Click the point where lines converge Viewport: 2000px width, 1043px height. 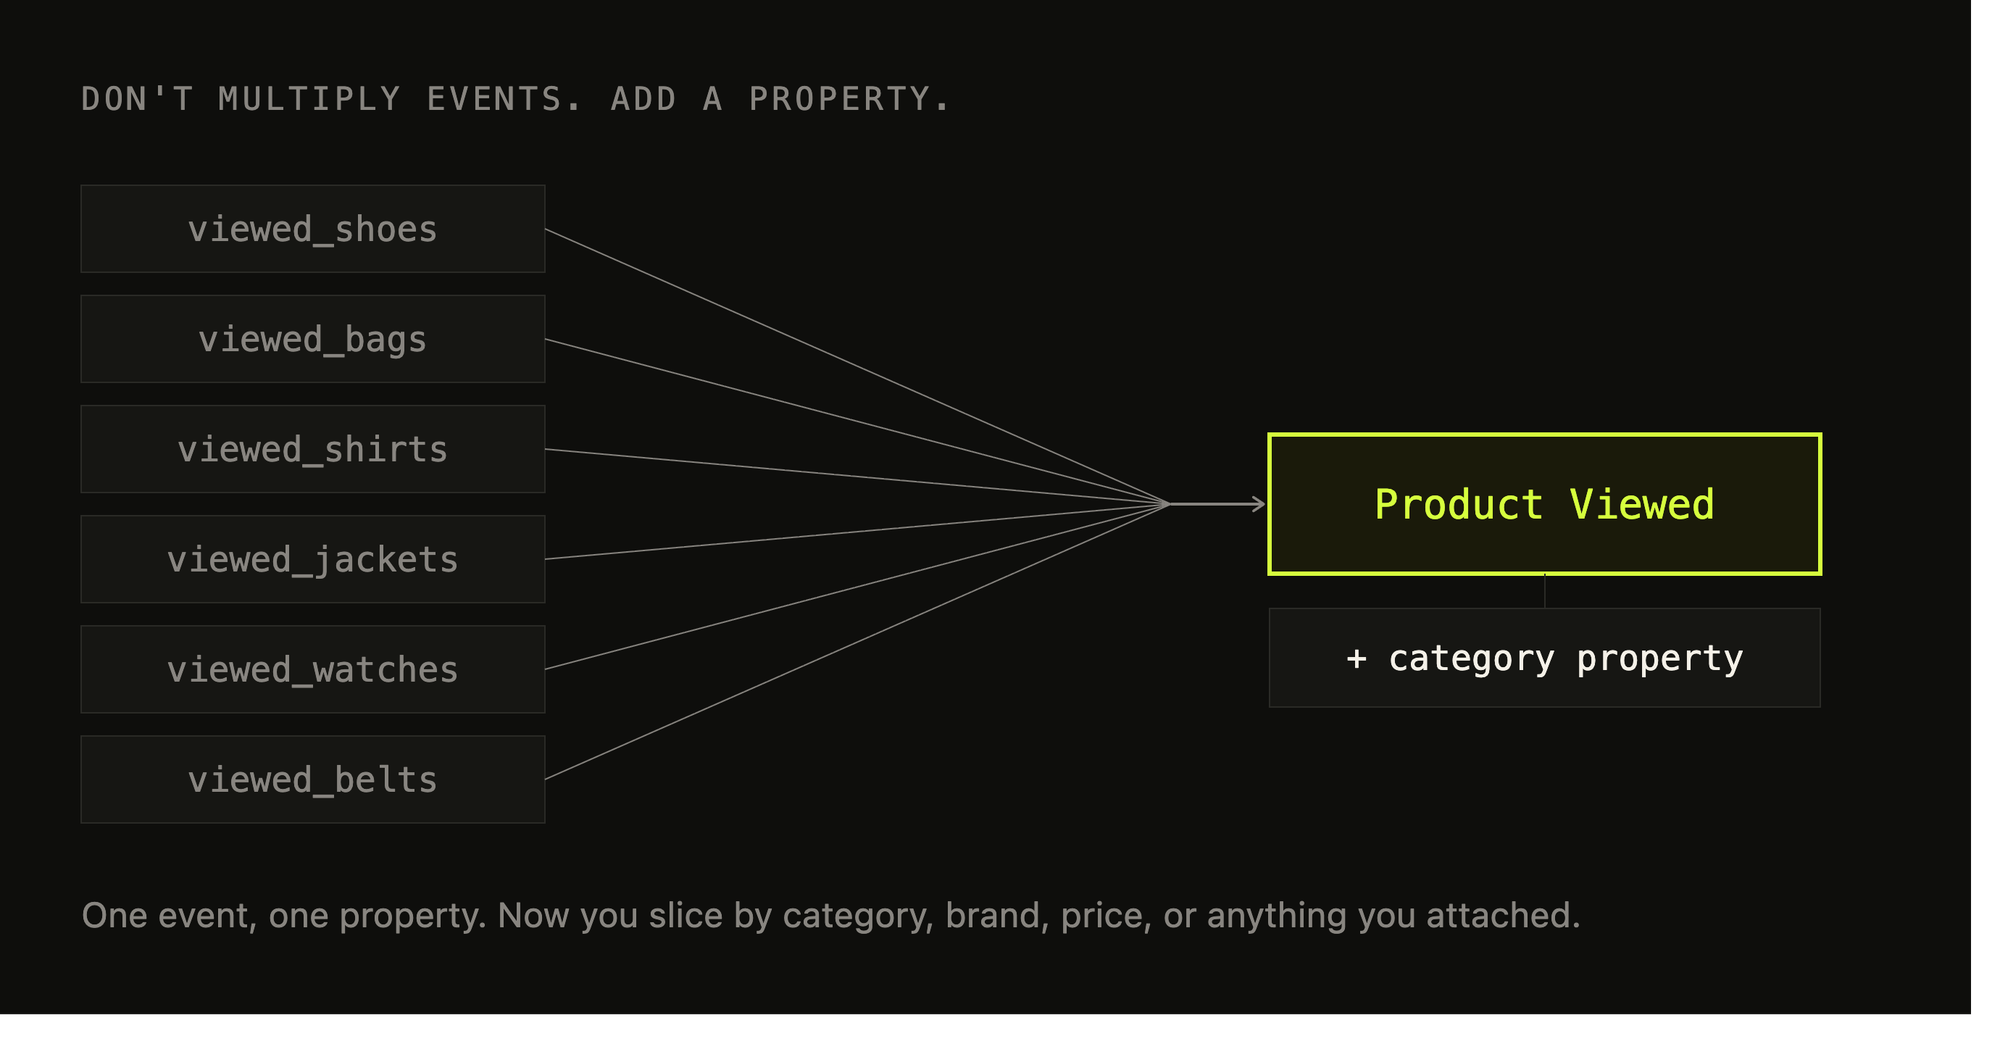click(1169, 504)
